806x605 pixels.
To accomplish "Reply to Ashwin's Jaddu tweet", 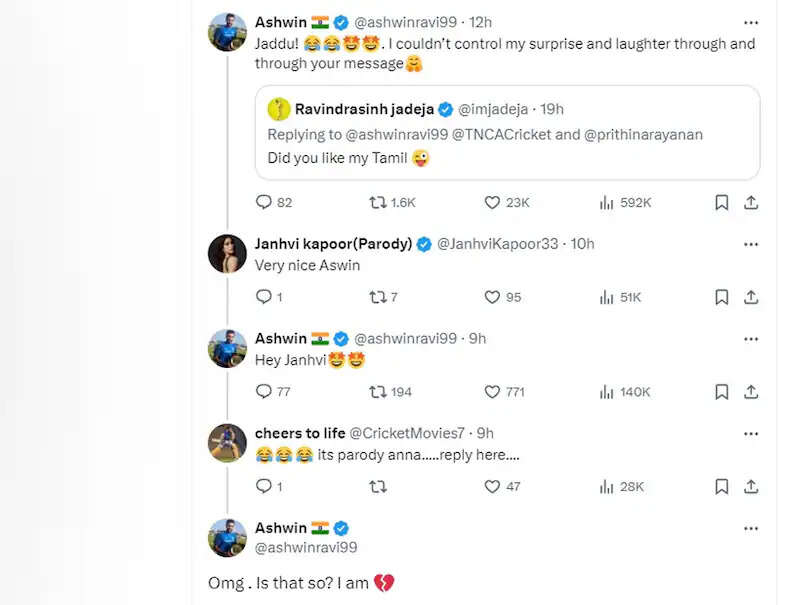I will [x=264, y=202].
